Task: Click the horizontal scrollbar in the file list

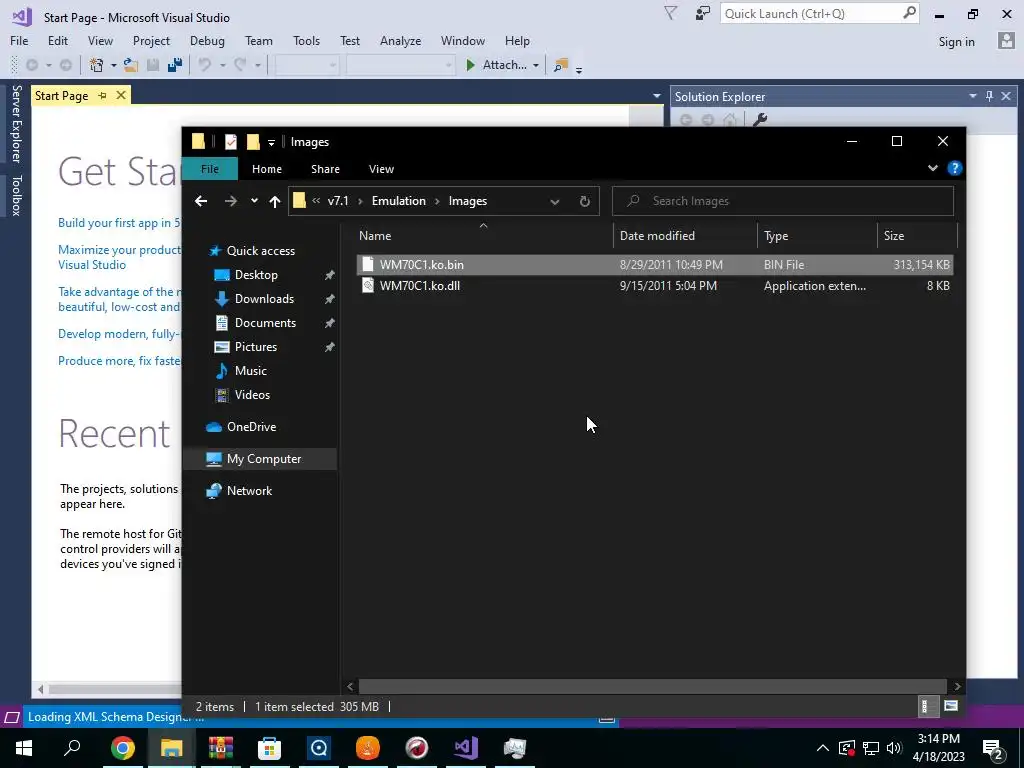Action: (652, 686)
